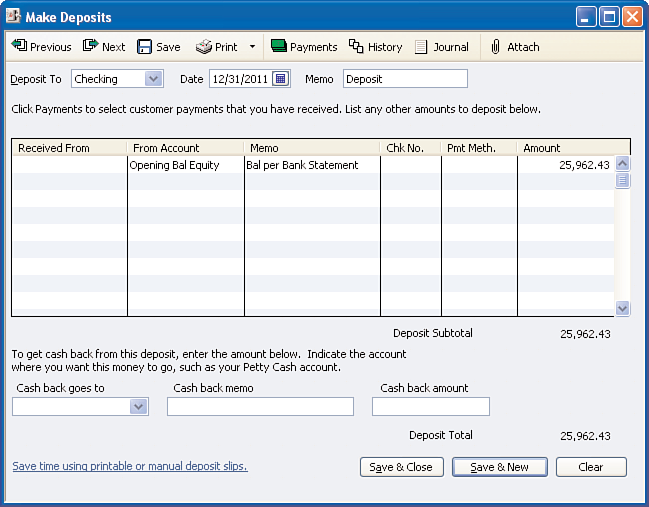Minimize the Make Deposits window

(x=586, y=17)
